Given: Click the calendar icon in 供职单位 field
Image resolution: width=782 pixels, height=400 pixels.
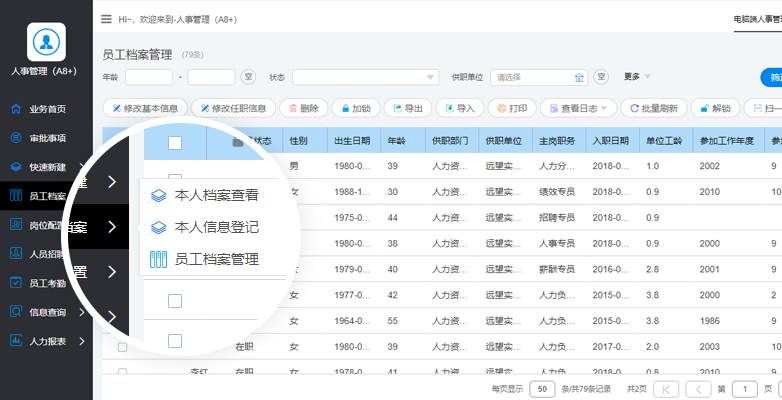Looking at the screenshot, I should 578,77.
